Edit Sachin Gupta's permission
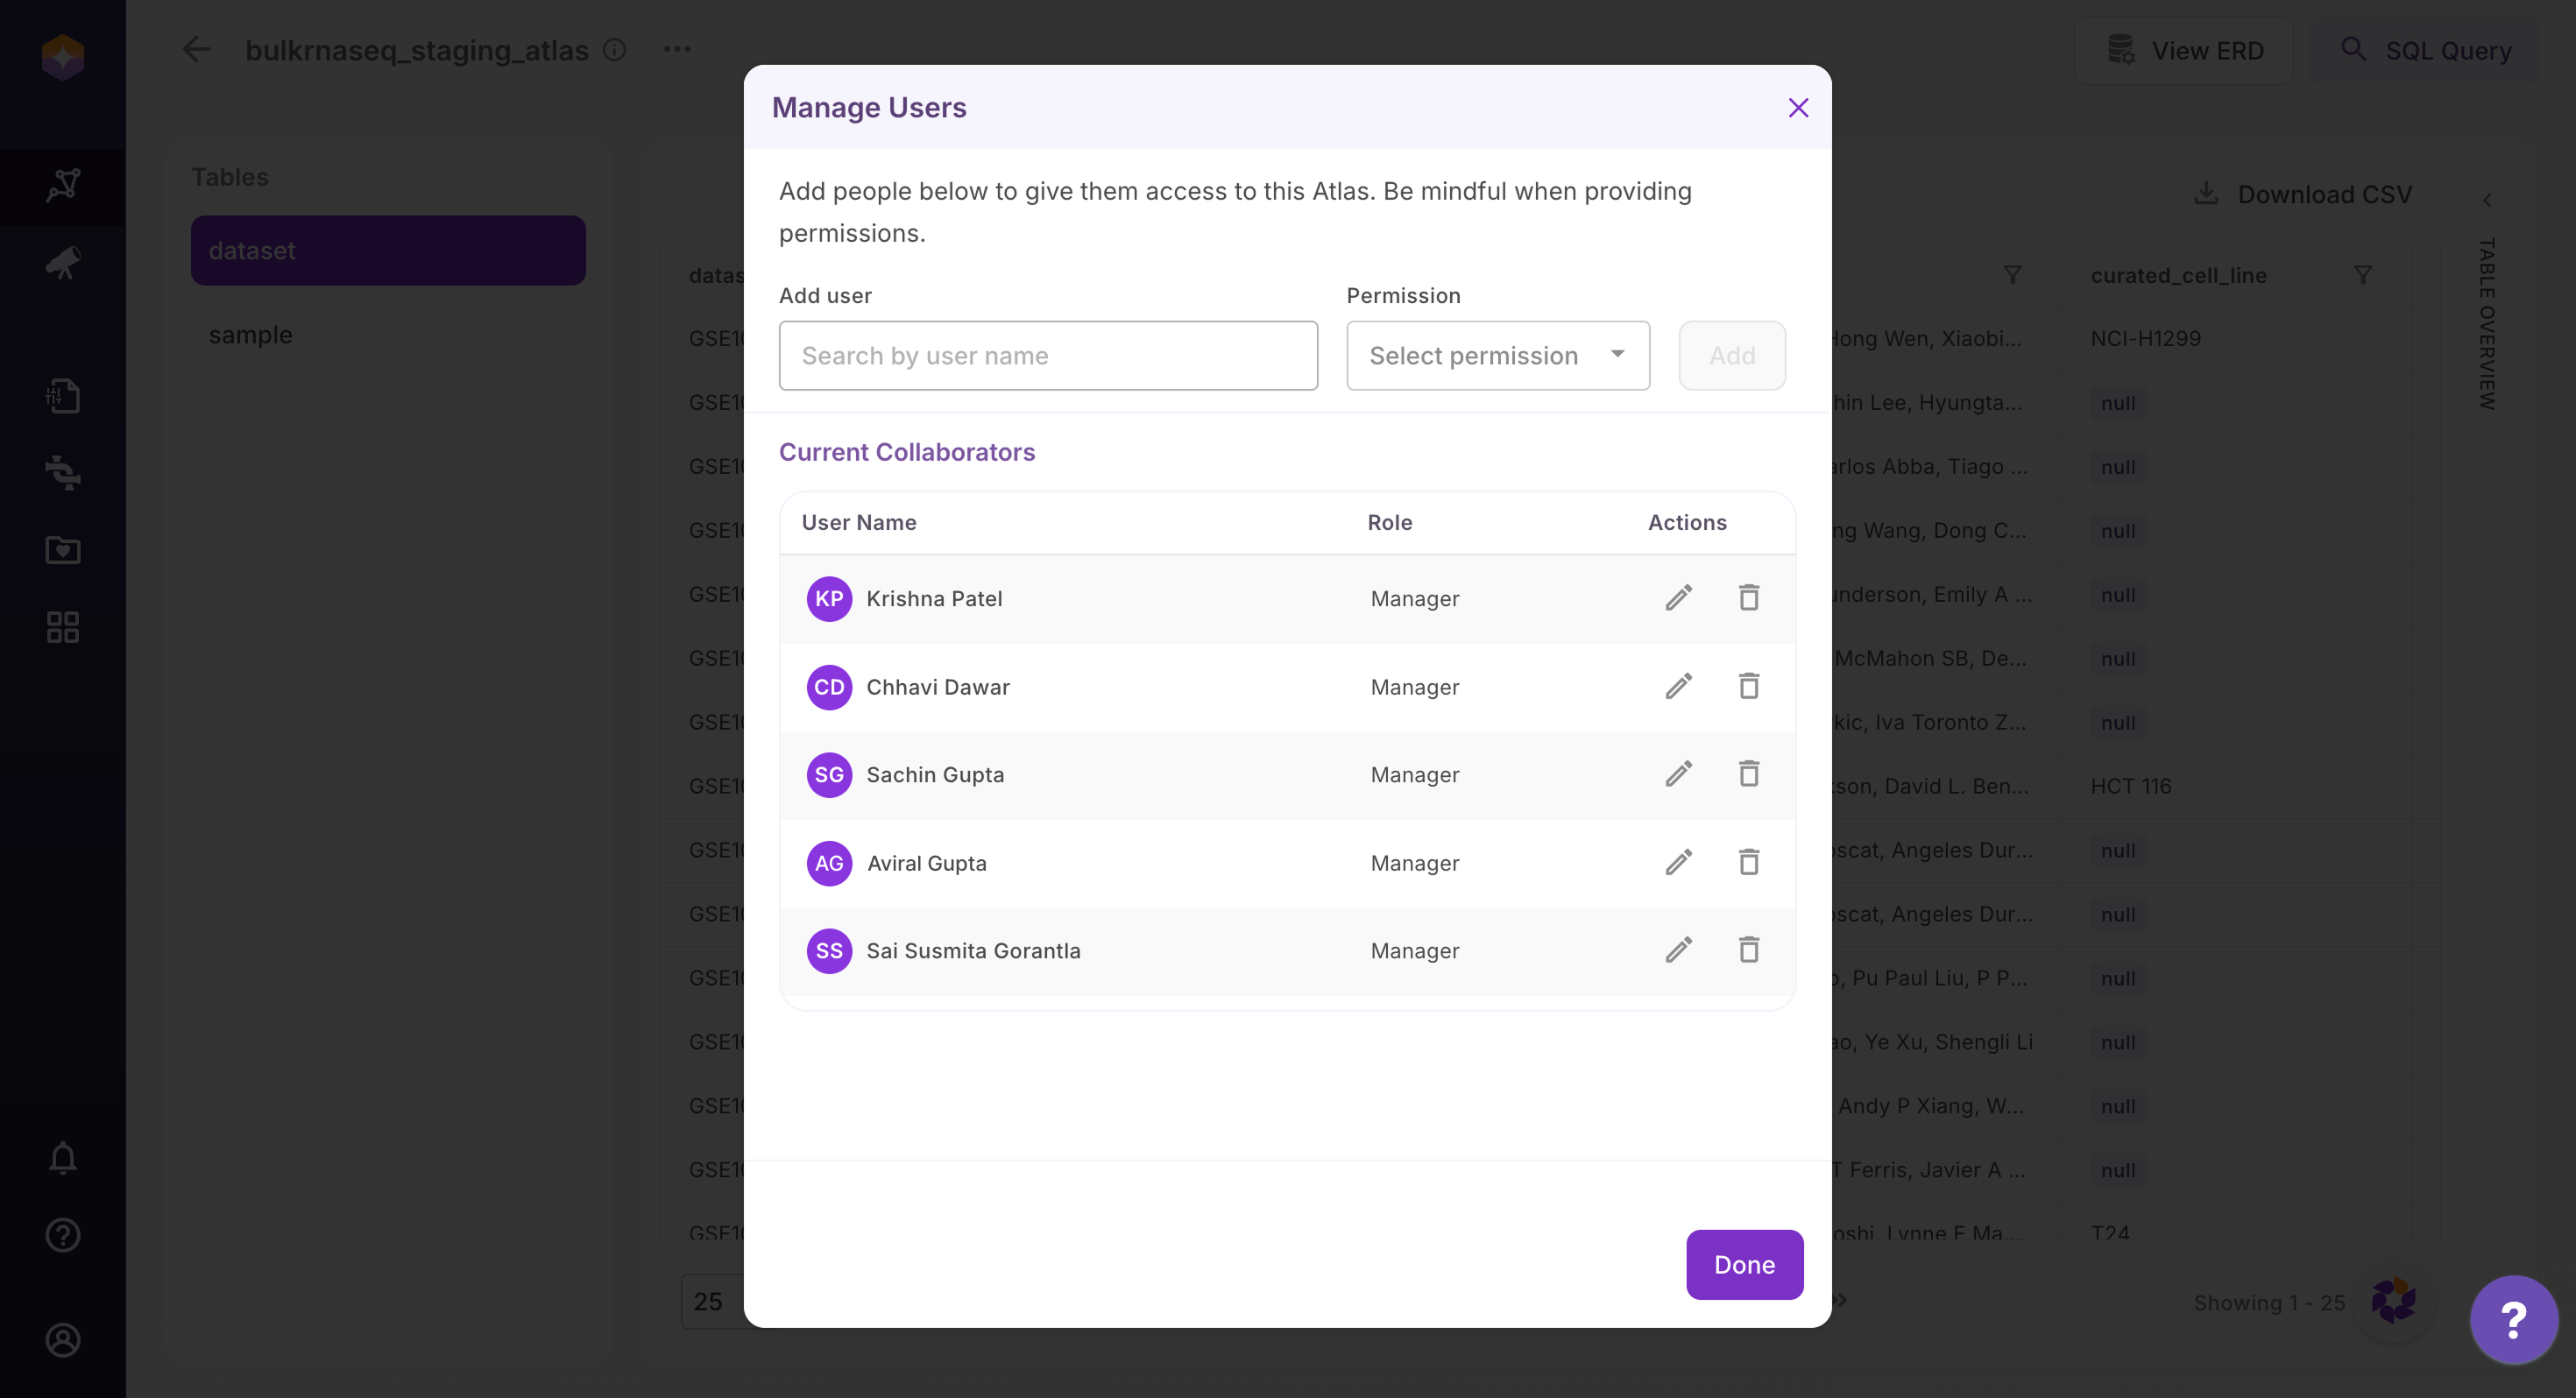The height and width of the screenshot is (1398, 2576). pyautogui.click(x=1678, y=774)
